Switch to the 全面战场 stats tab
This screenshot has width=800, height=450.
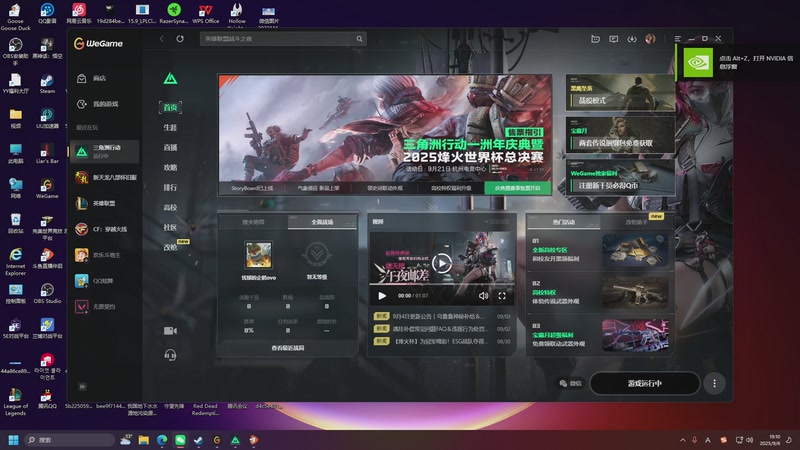(x=322, y=222)
